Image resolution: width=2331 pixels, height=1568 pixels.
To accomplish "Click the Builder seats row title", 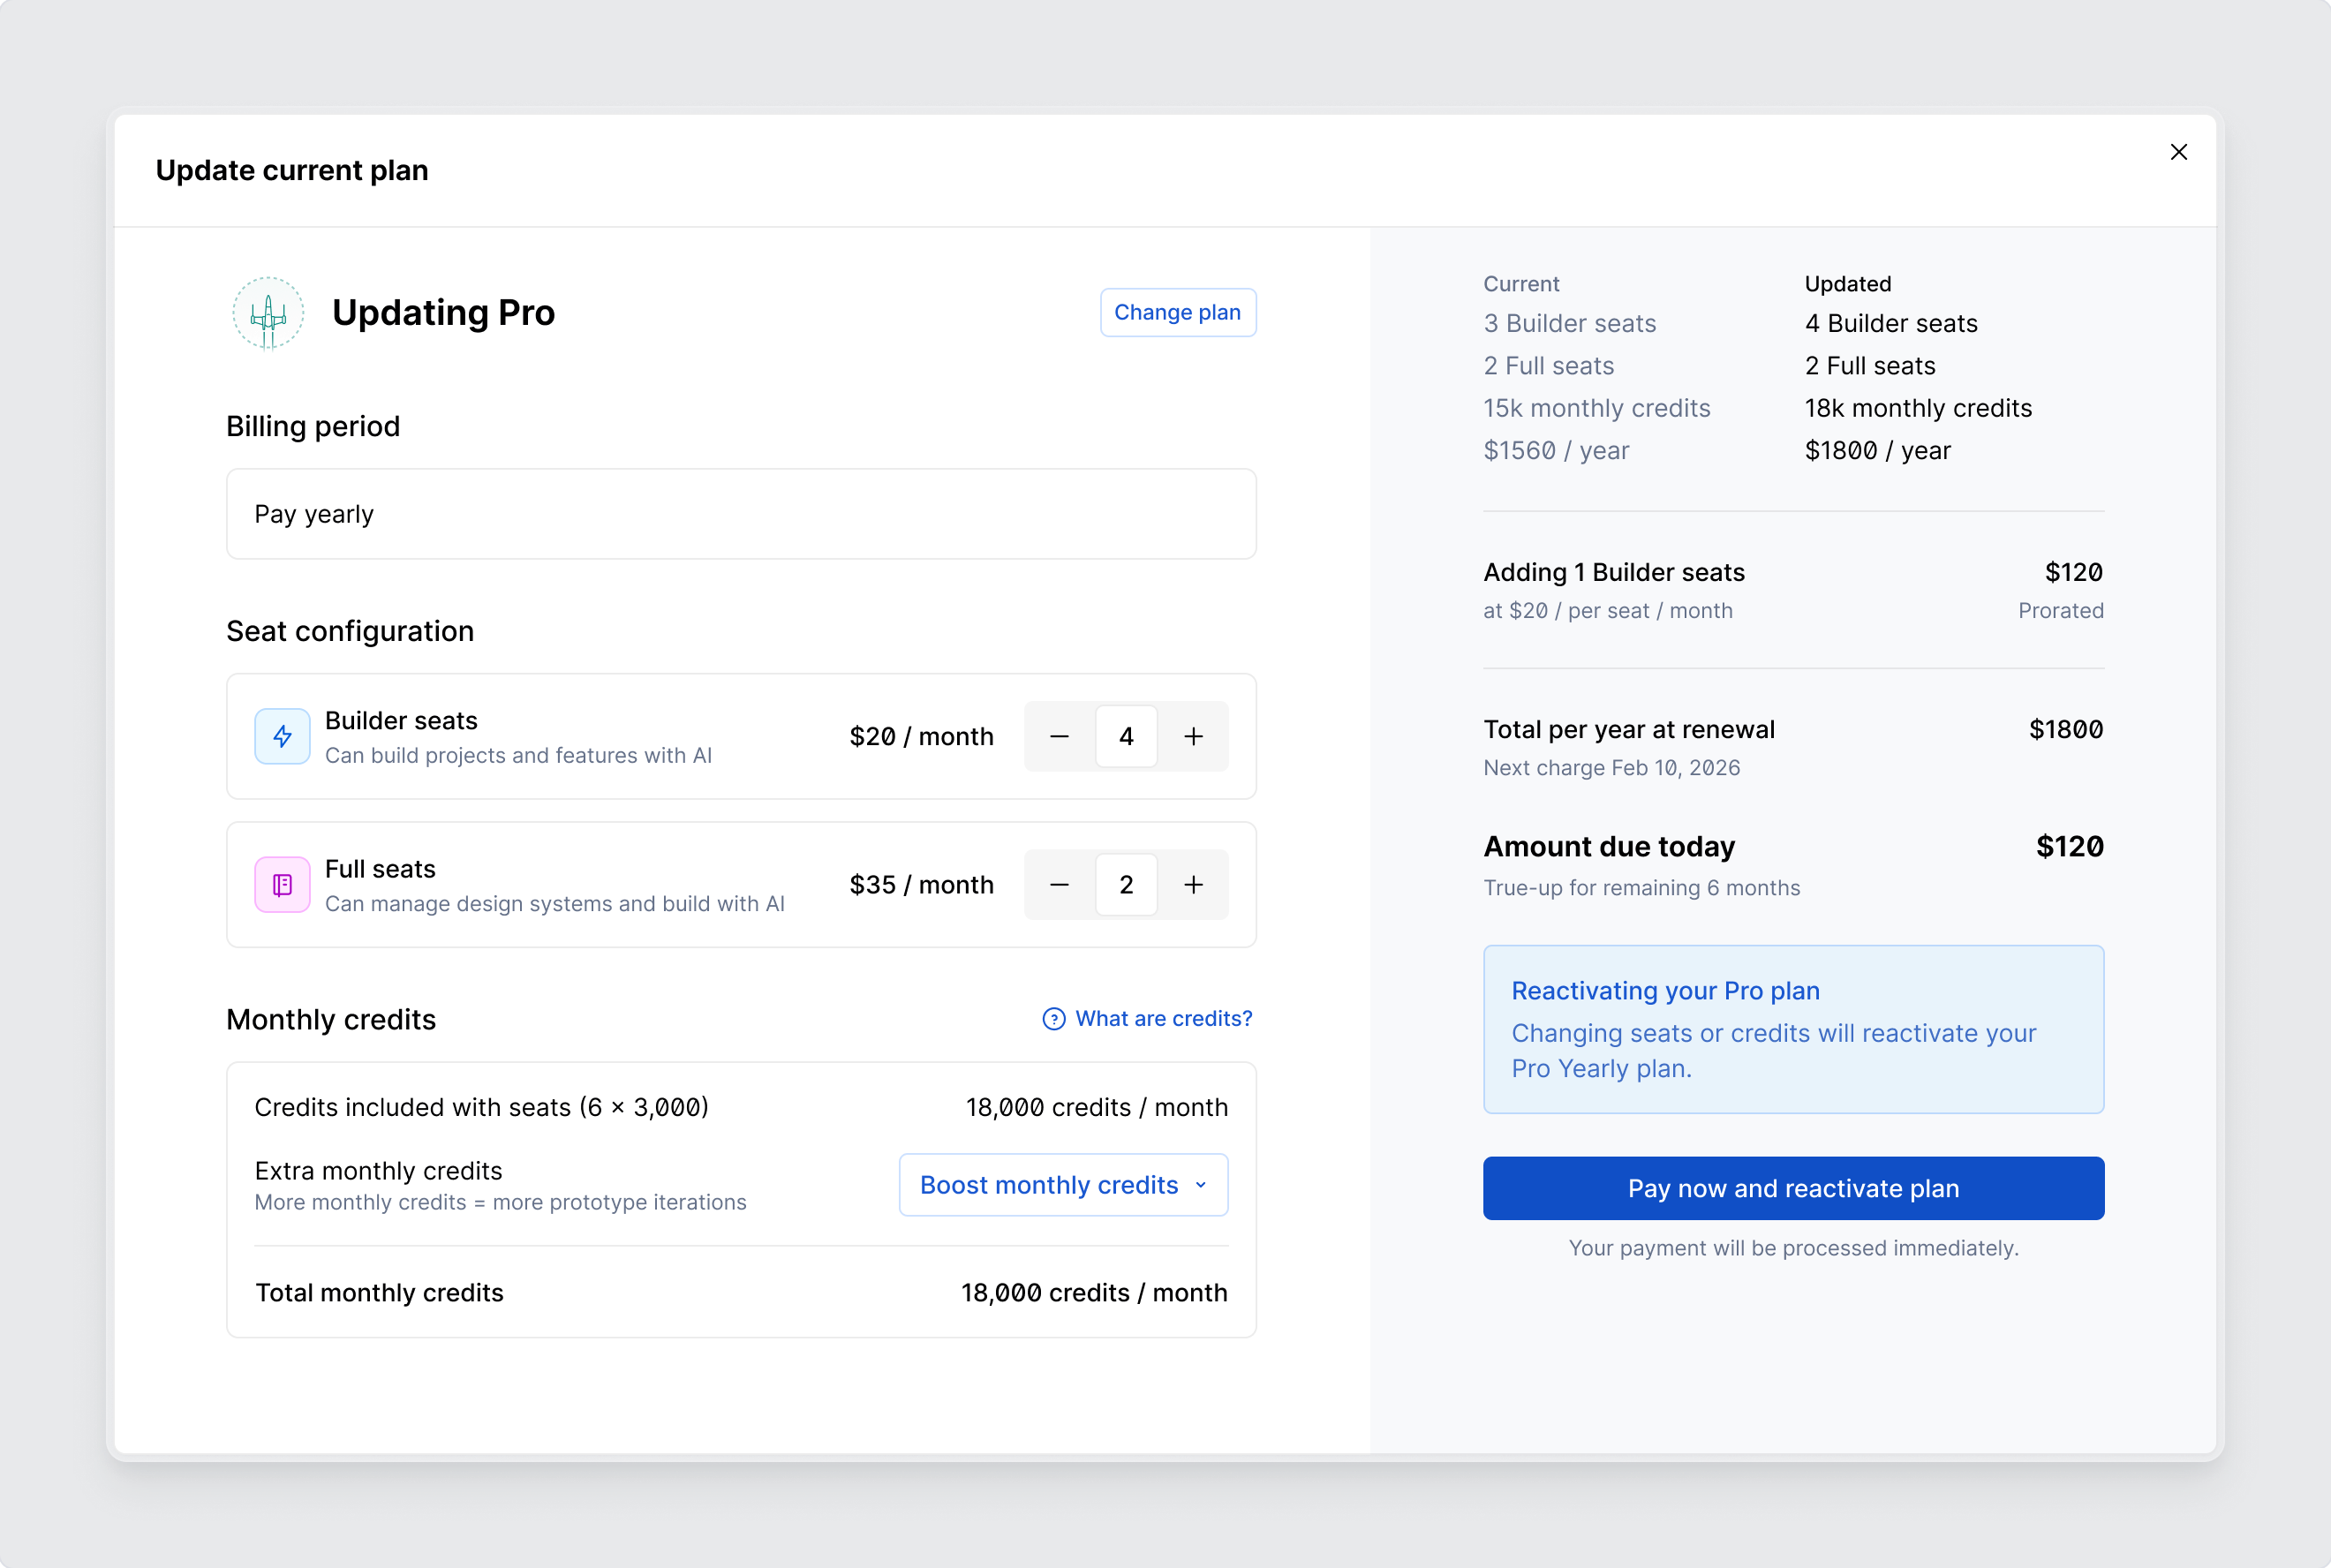I will (401, 721).
